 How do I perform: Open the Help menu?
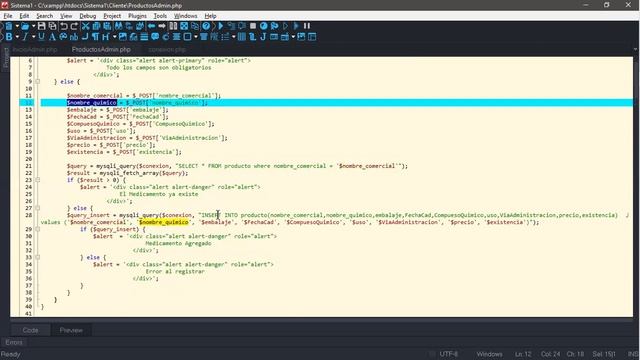pos(210,16)
